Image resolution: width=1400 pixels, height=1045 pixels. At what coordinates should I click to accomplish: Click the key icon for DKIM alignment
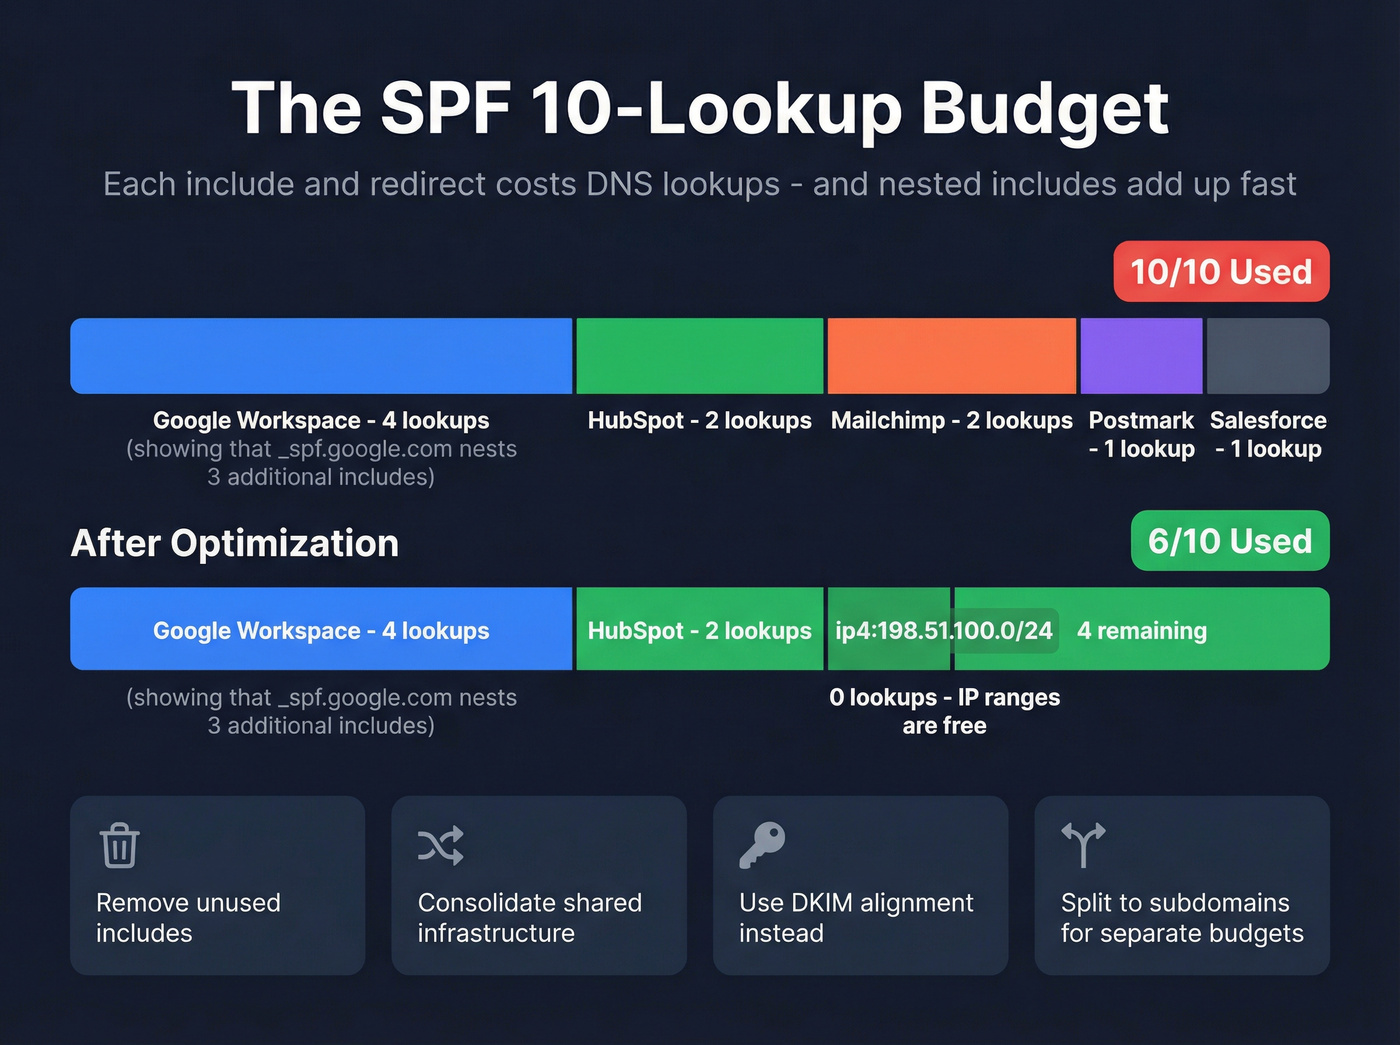[762, 846]
